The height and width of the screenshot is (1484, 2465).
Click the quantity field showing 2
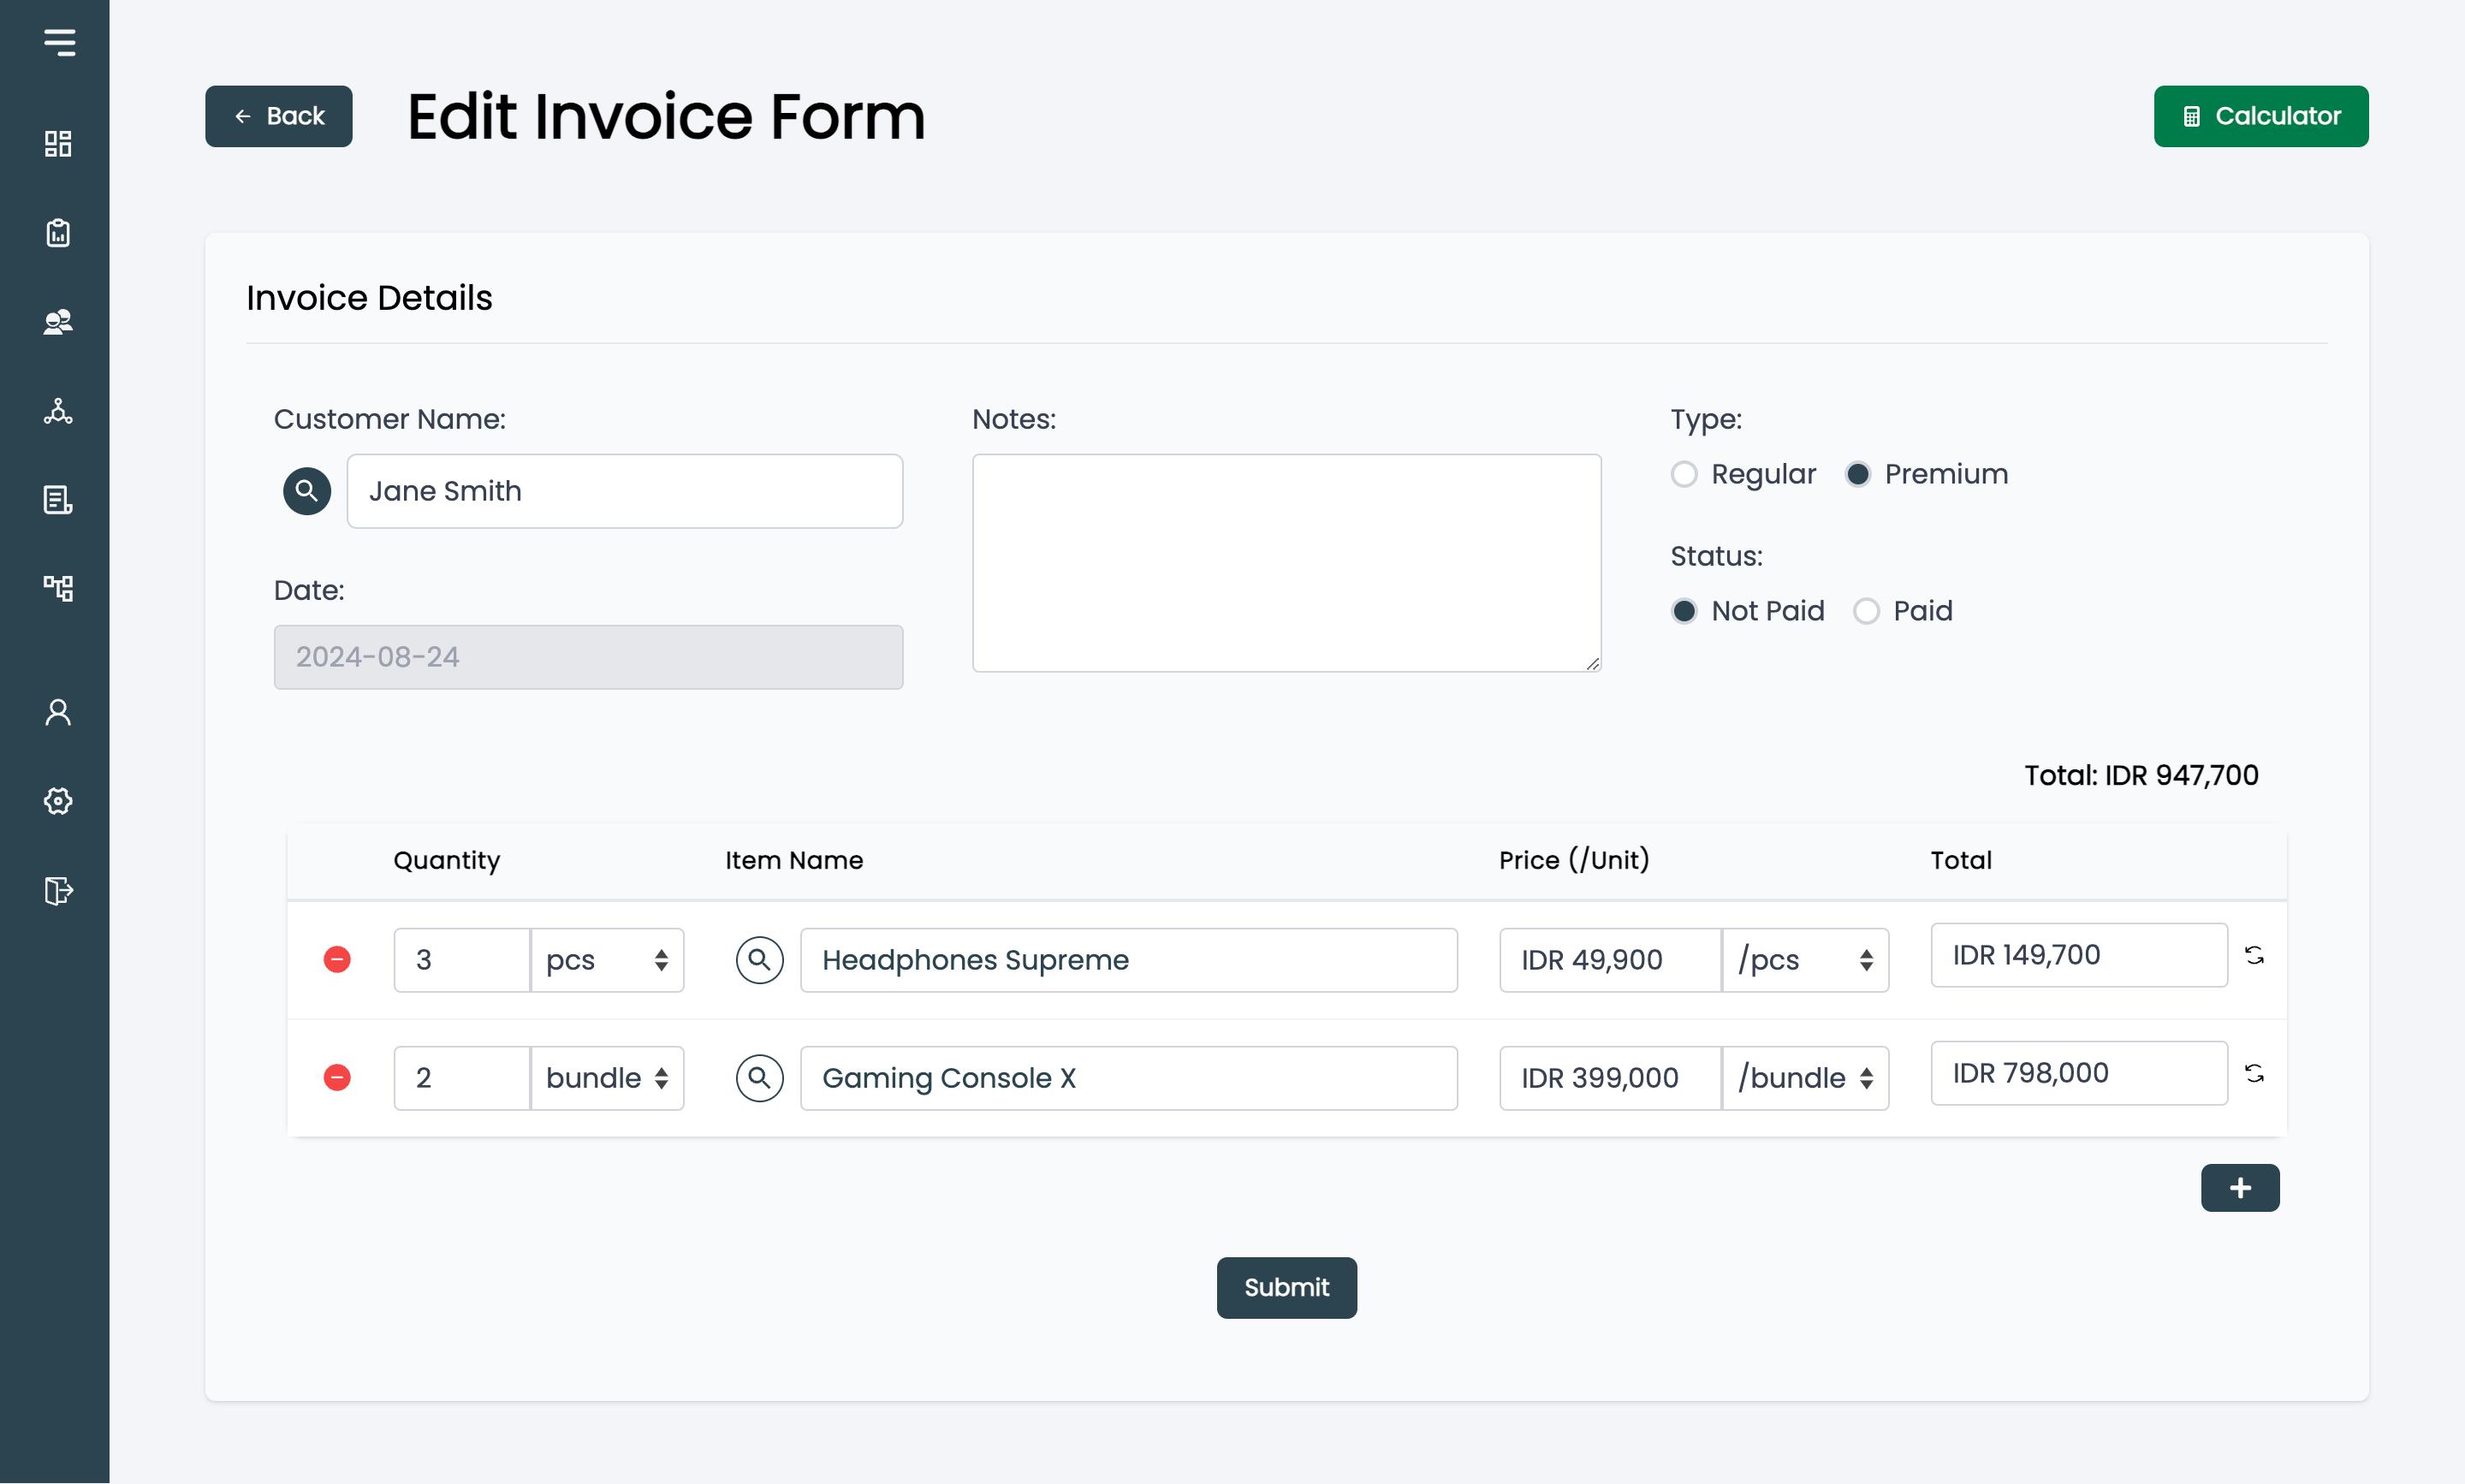462,1078
